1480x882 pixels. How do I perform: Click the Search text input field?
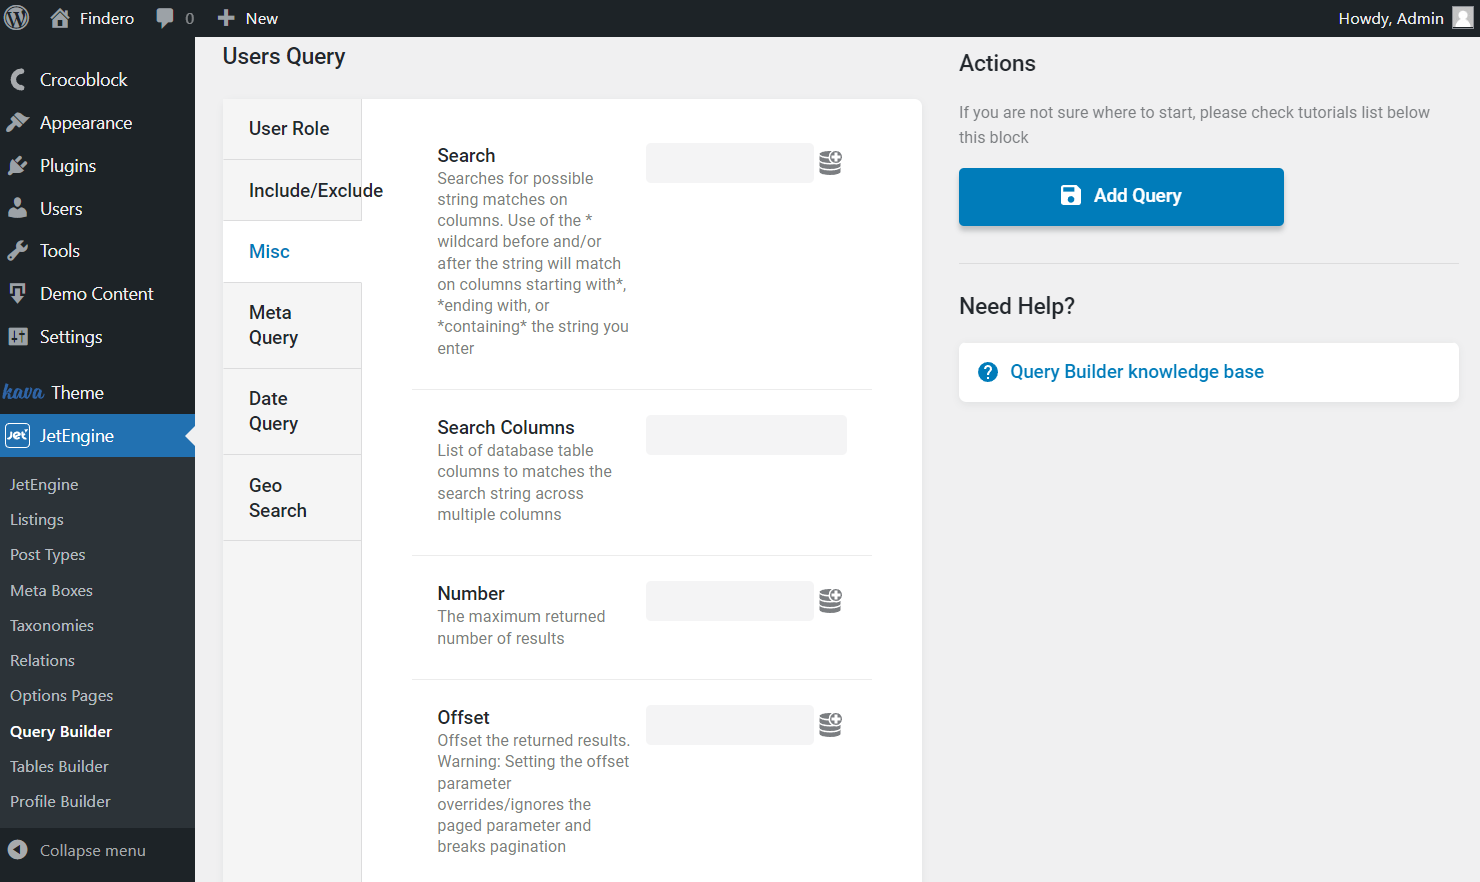730,163
